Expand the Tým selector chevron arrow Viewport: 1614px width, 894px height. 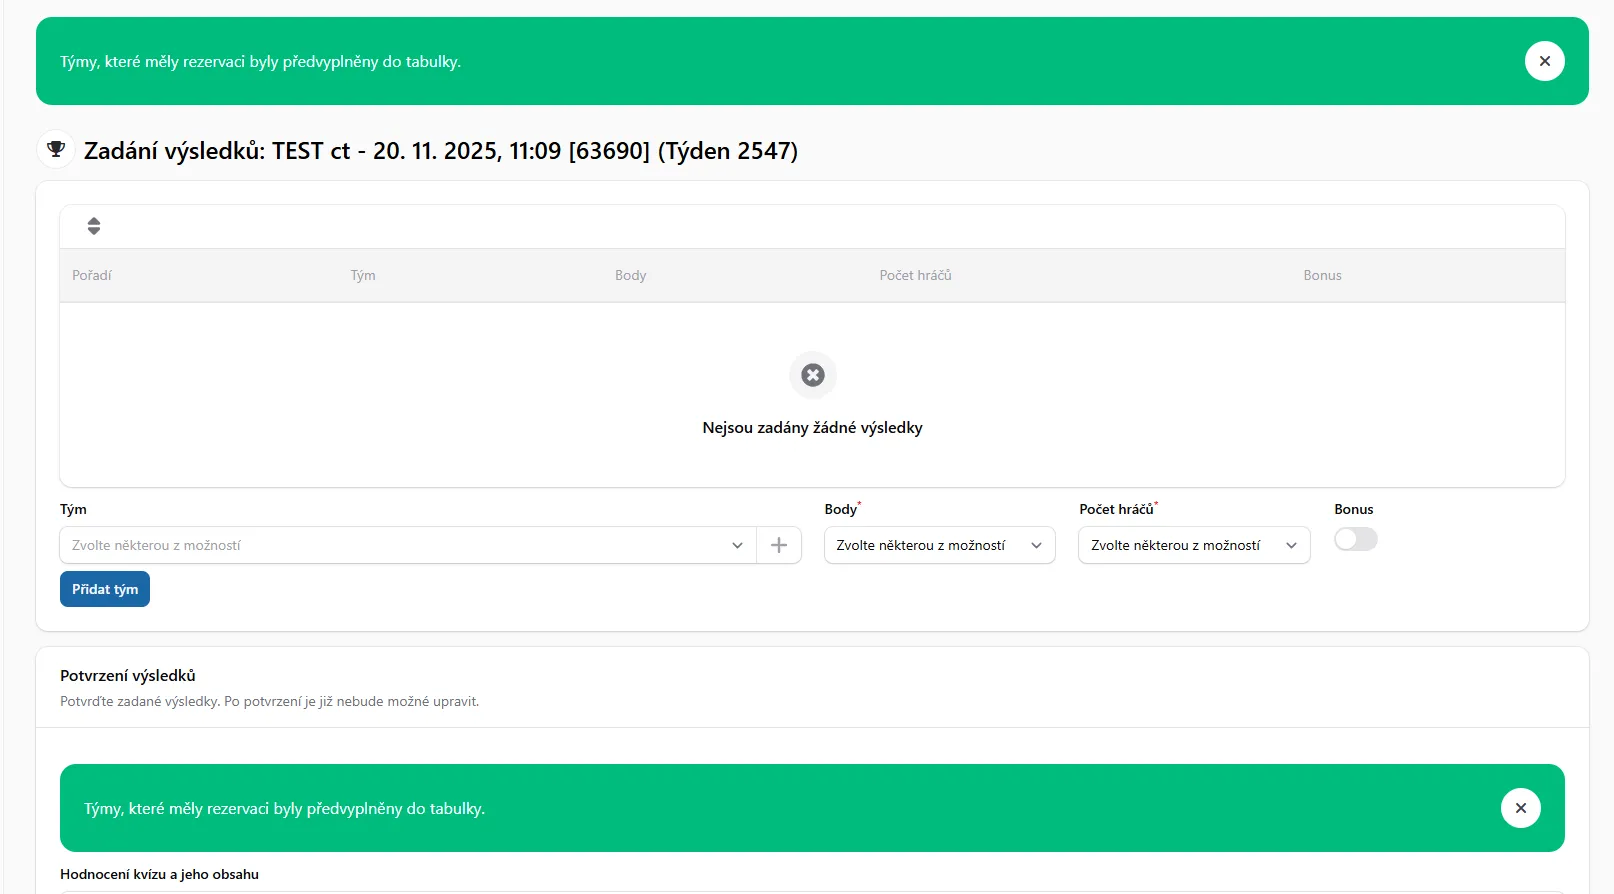tap(737, 545)
